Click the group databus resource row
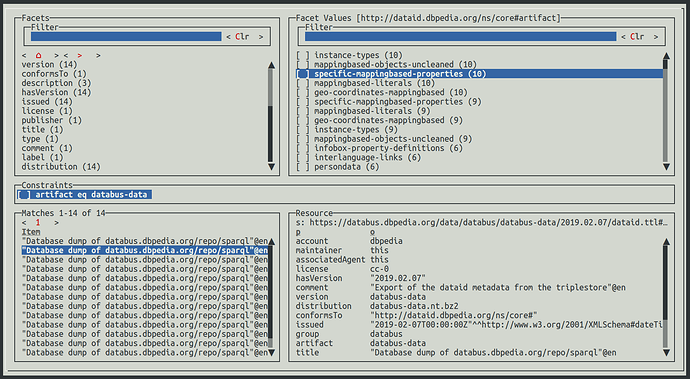This screenshot has height=379, width=690. click(479, 334)
